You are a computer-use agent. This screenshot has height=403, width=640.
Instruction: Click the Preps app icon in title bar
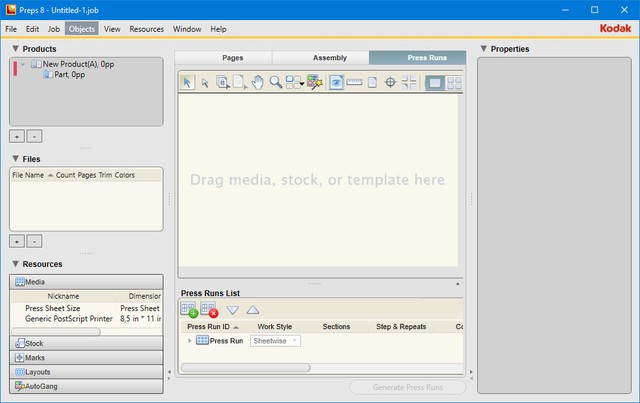coord(11,10)
